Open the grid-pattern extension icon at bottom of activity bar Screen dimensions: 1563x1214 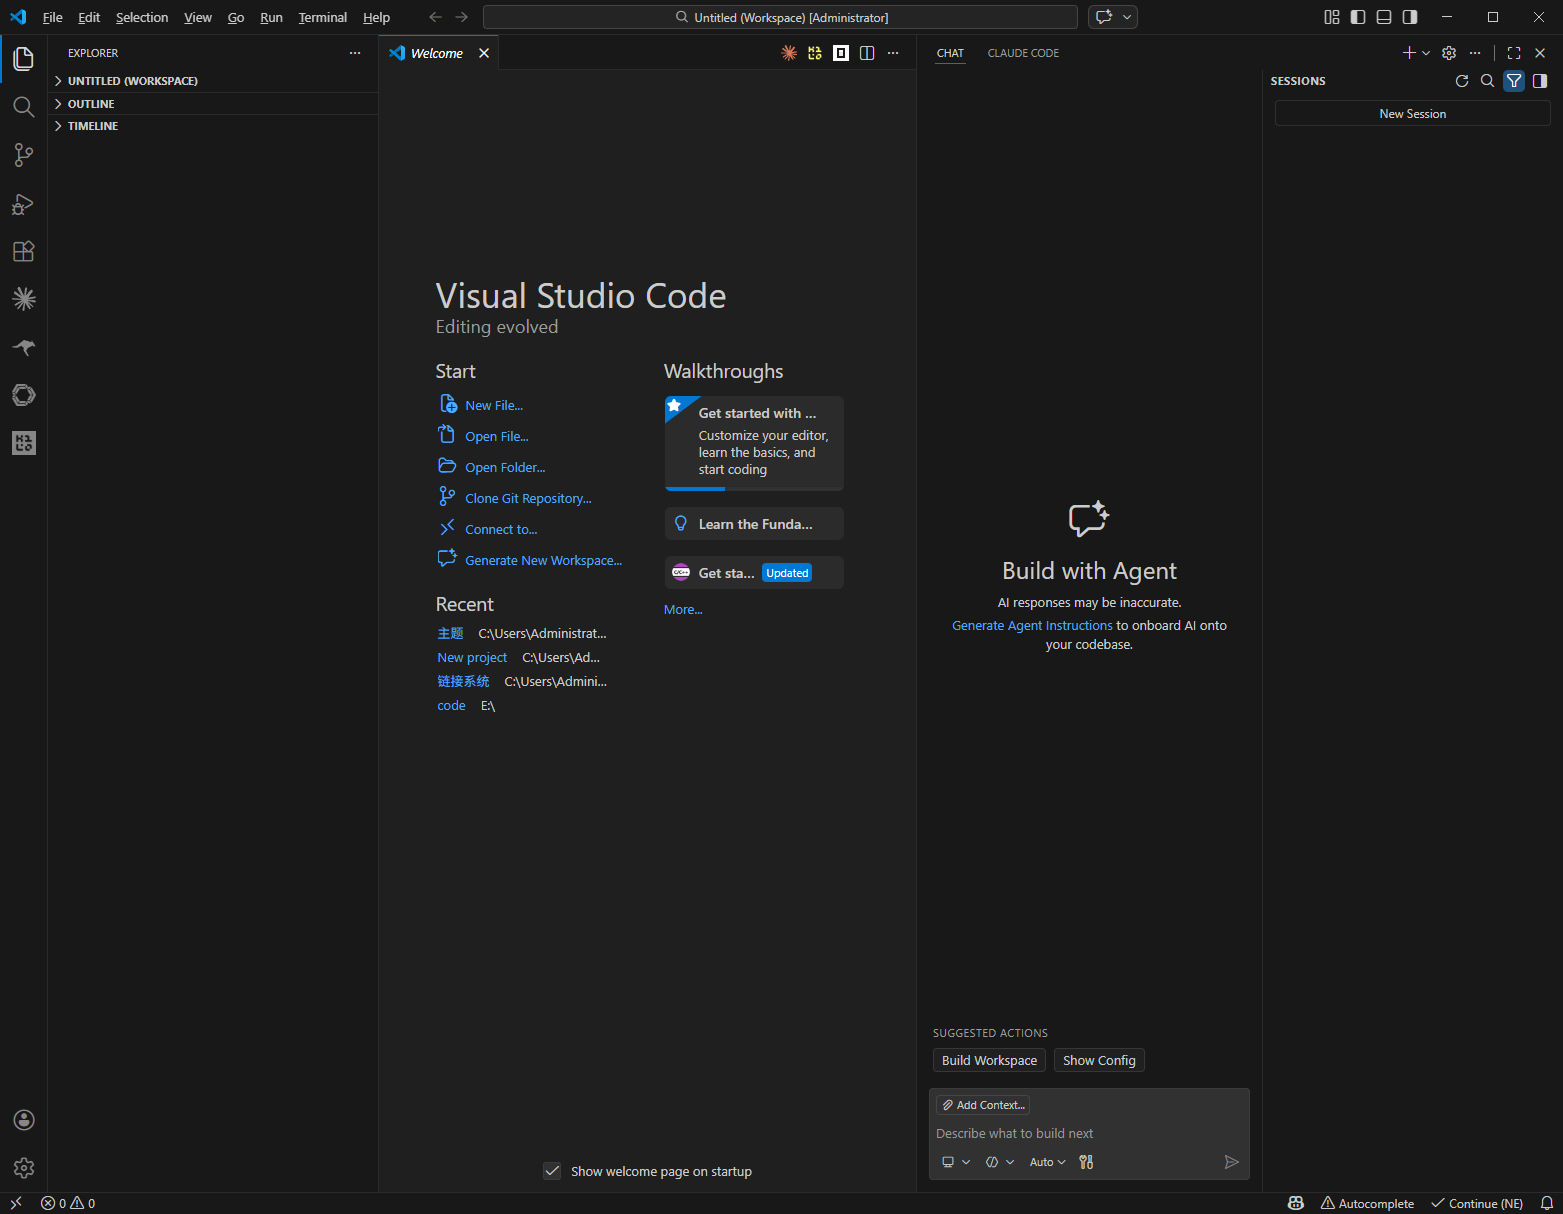24,443
